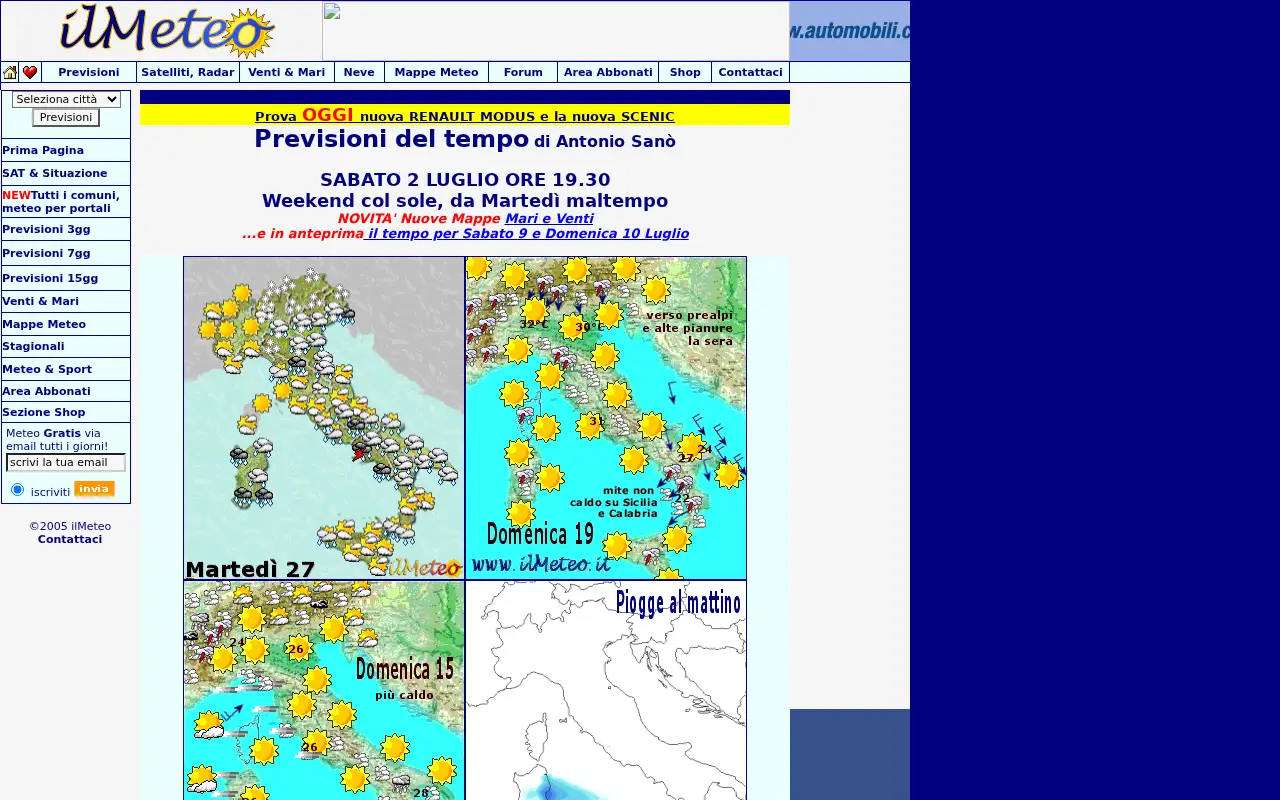1280x800 pixels.
Task: Select the iscriviti radio button
Action: 17,489
